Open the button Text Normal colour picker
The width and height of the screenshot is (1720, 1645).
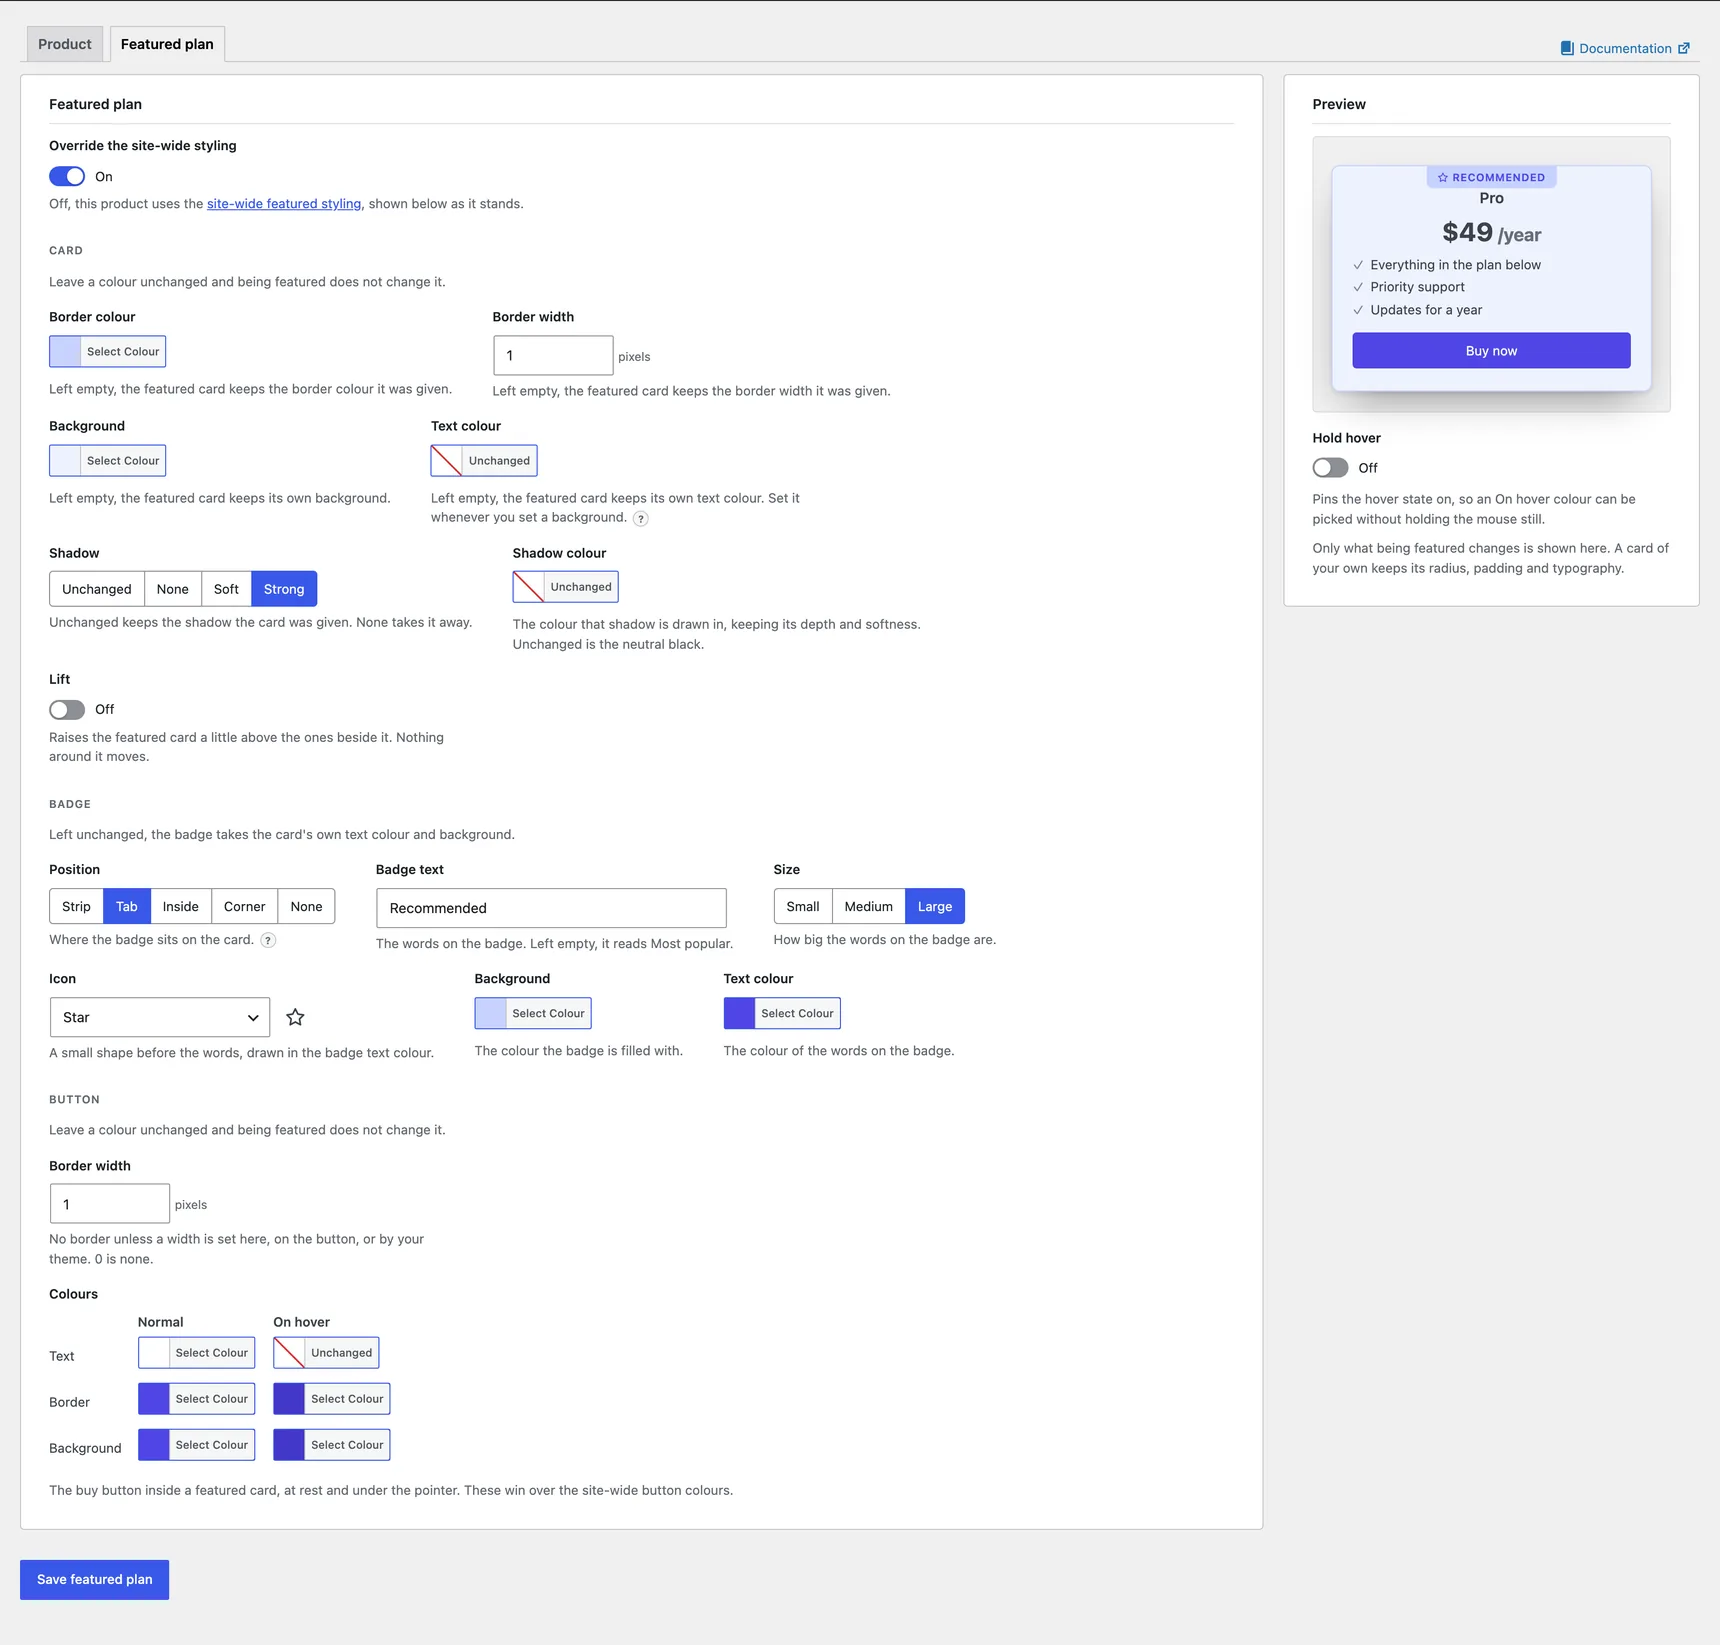(196, 1353)
